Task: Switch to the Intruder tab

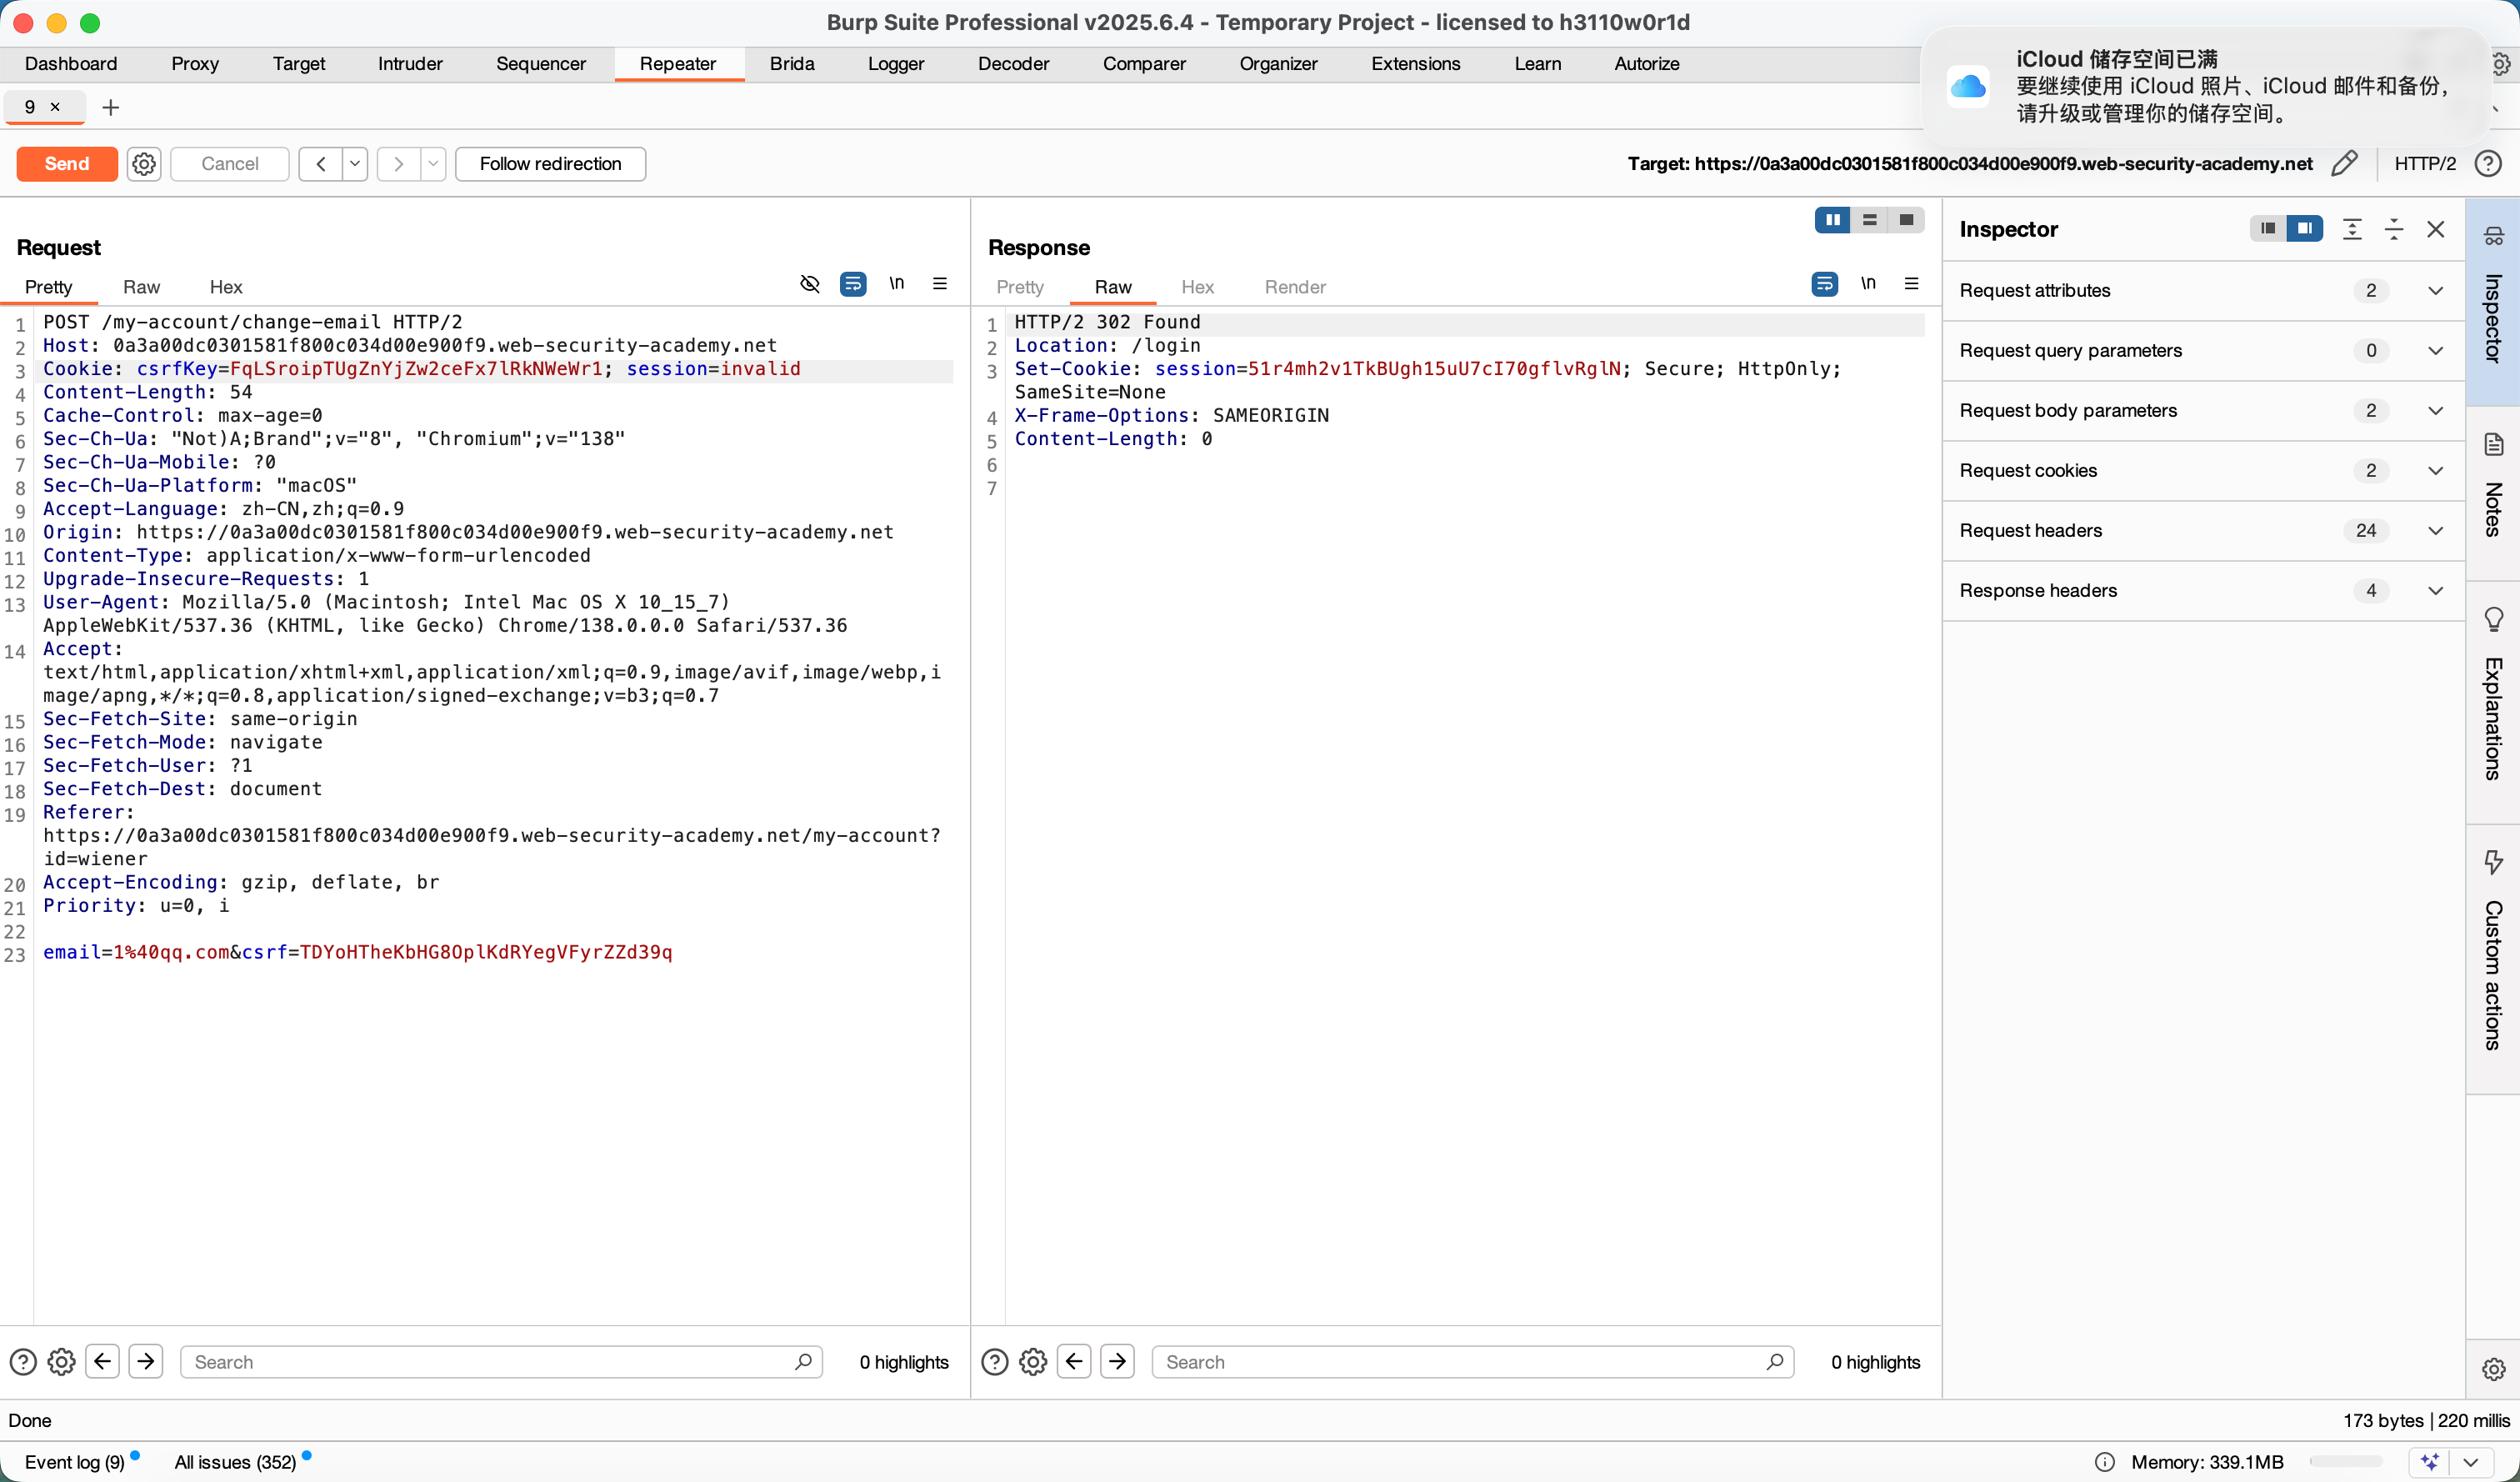Action: (x=410, y=64)
